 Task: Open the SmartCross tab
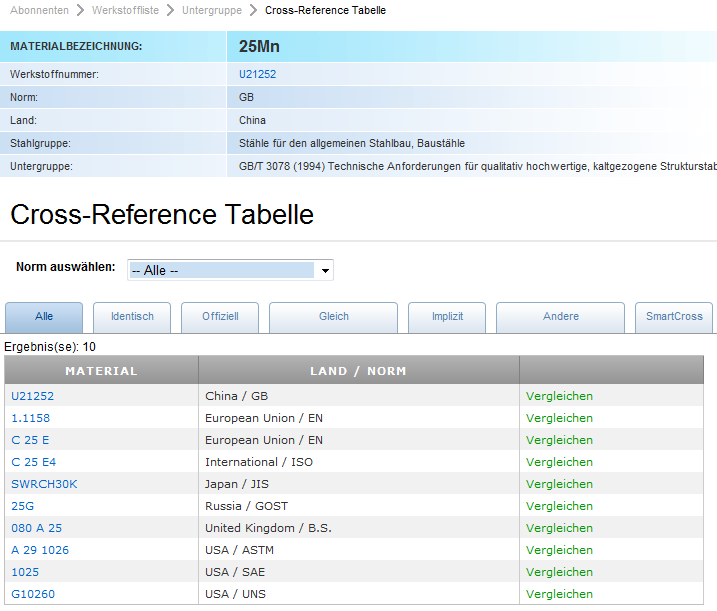(674, 317)
